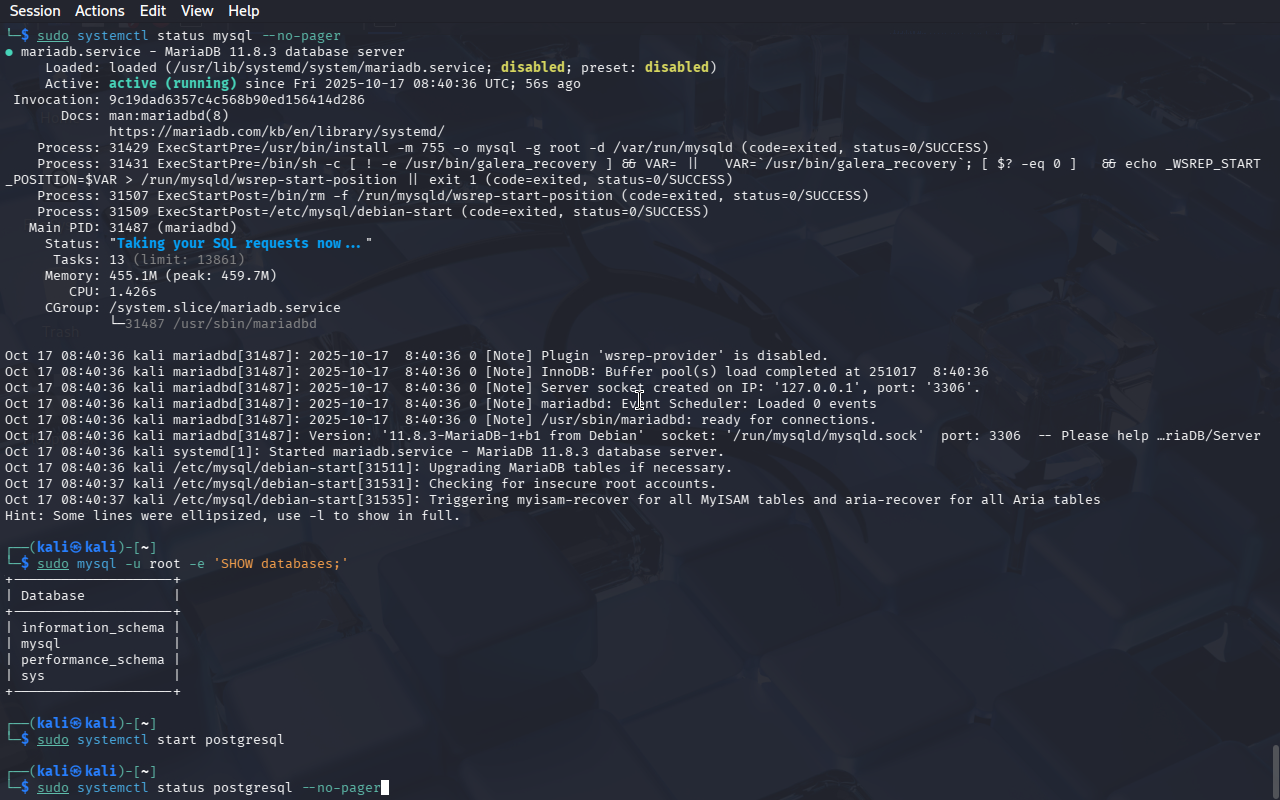The height and width of the screenshot is (800, 1280).
Task: Click the man:mariadbd(8) docs reference
Action: point(168,116)
